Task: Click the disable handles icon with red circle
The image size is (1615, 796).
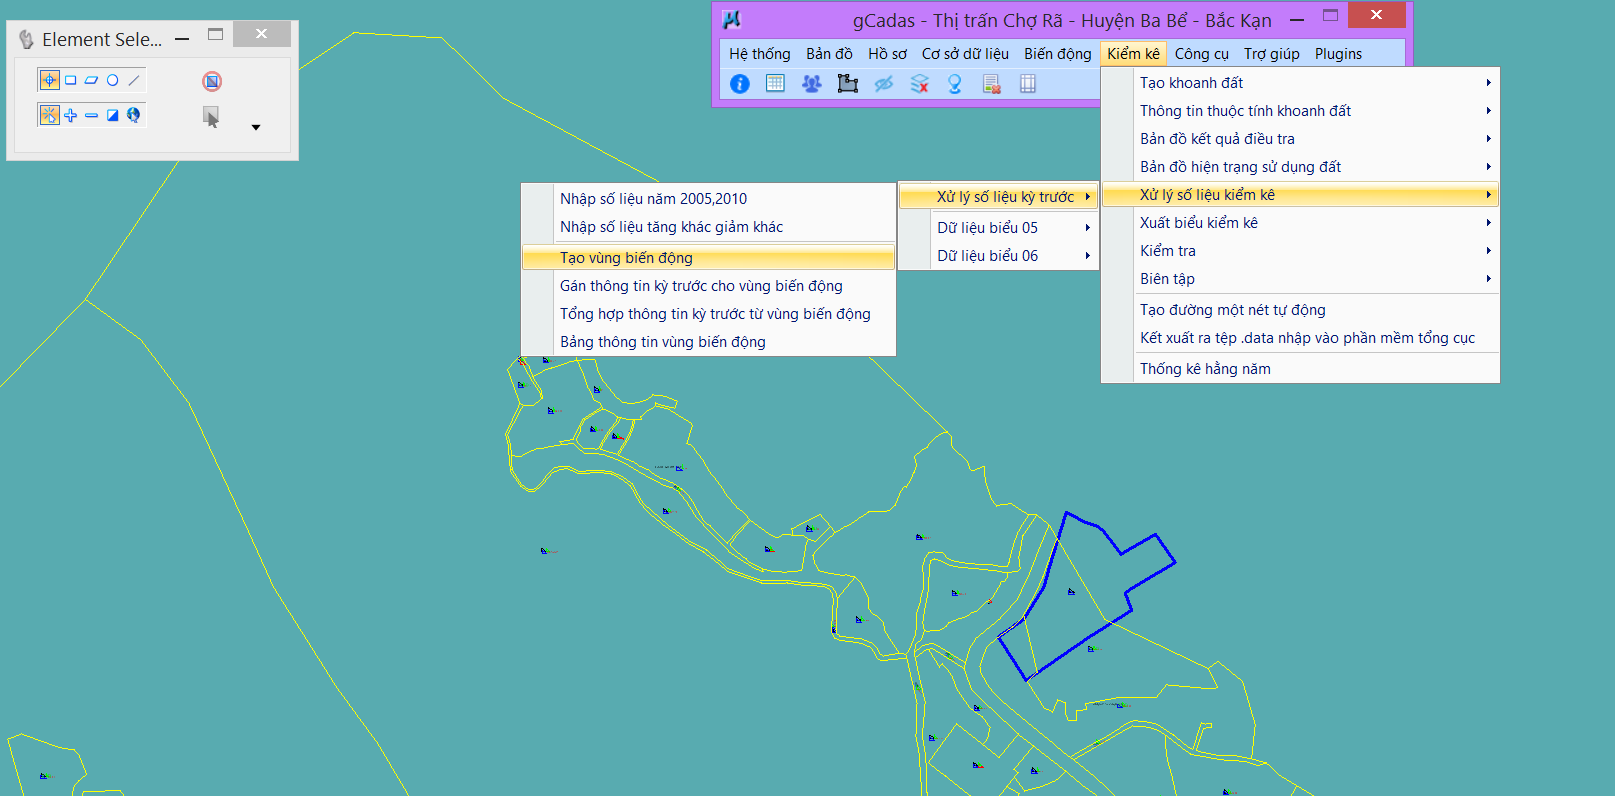Action: (x=212, y=81)
